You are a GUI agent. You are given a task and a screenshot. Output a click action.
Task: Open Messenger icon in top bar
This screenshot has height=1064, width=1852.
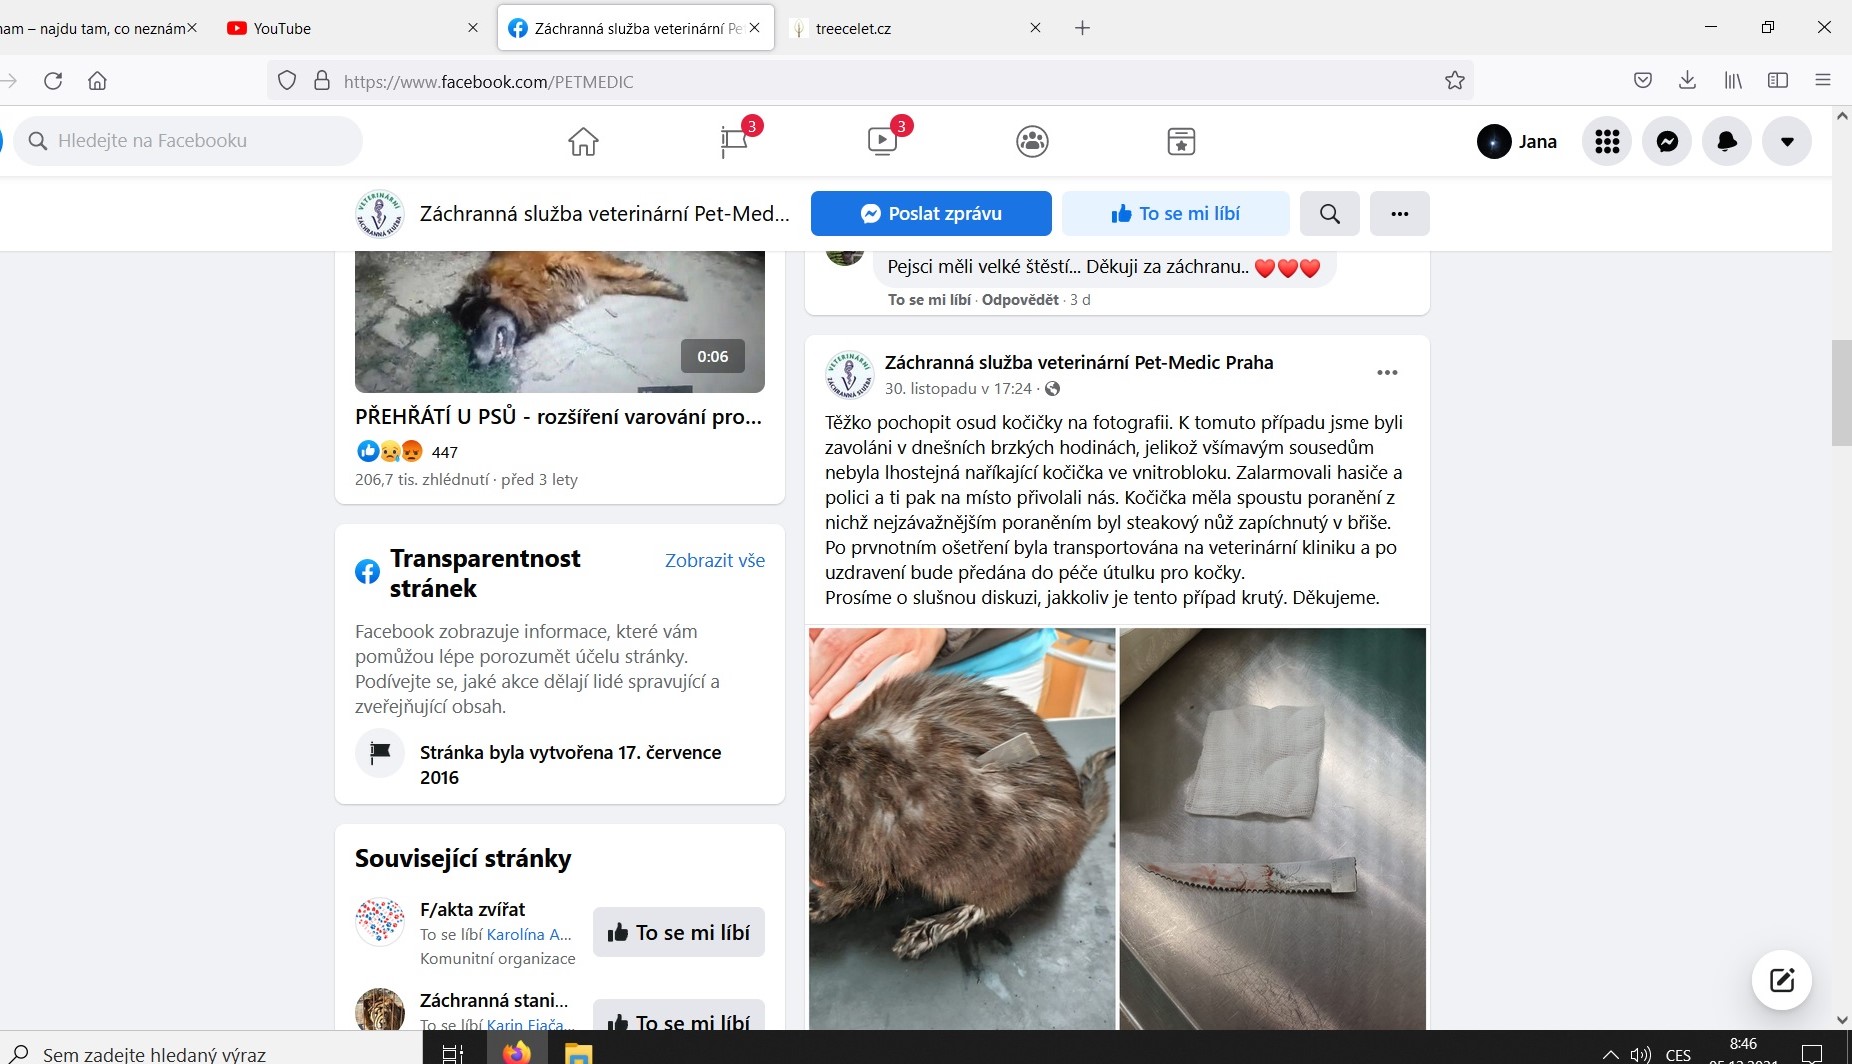coord(1667,142)
